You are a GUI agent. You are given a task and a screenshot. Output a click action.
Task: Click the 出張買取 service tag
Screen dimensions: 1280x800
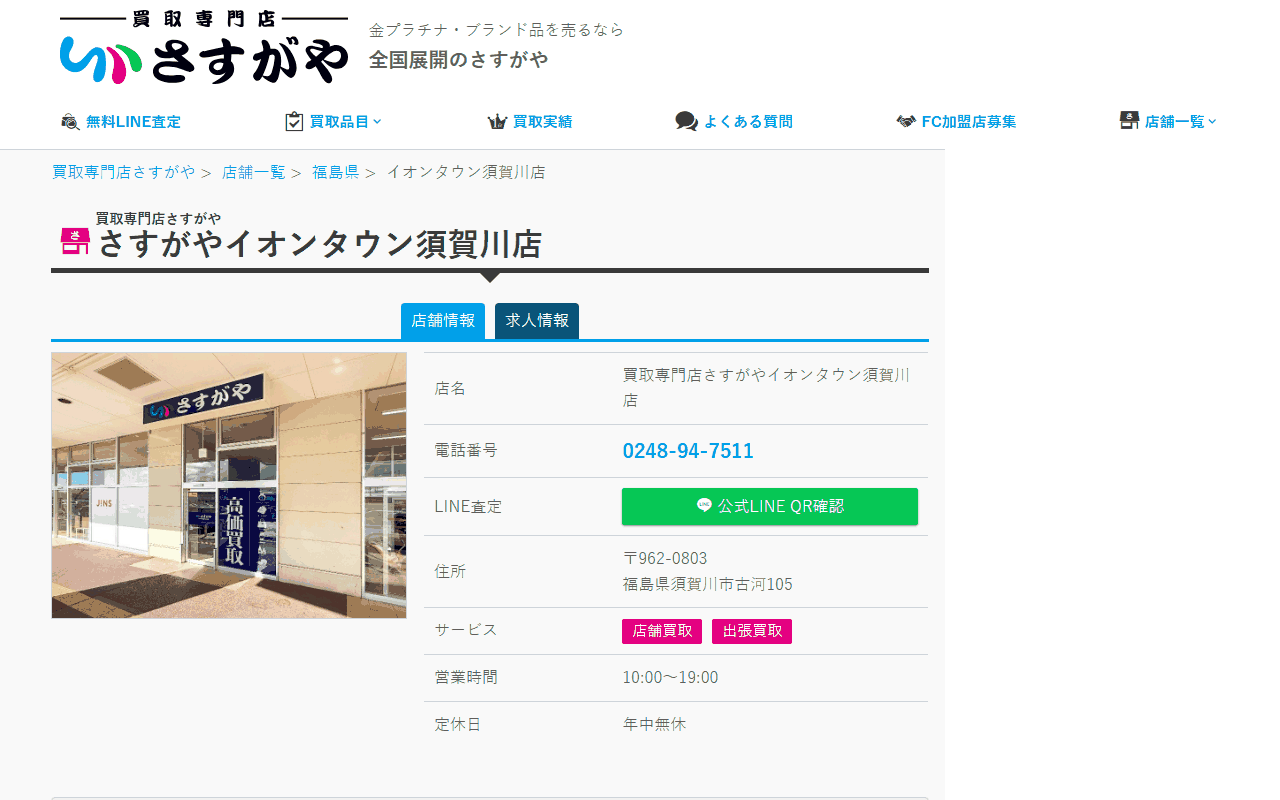pyautogui.click(x=752, y=631)
